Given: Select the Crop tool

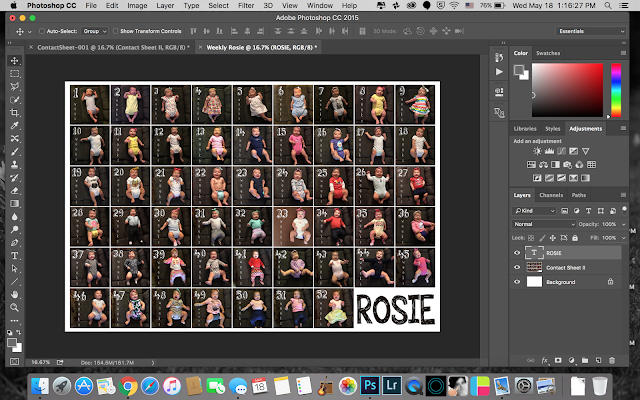Looking at the screenshot, I should point(15,113).
